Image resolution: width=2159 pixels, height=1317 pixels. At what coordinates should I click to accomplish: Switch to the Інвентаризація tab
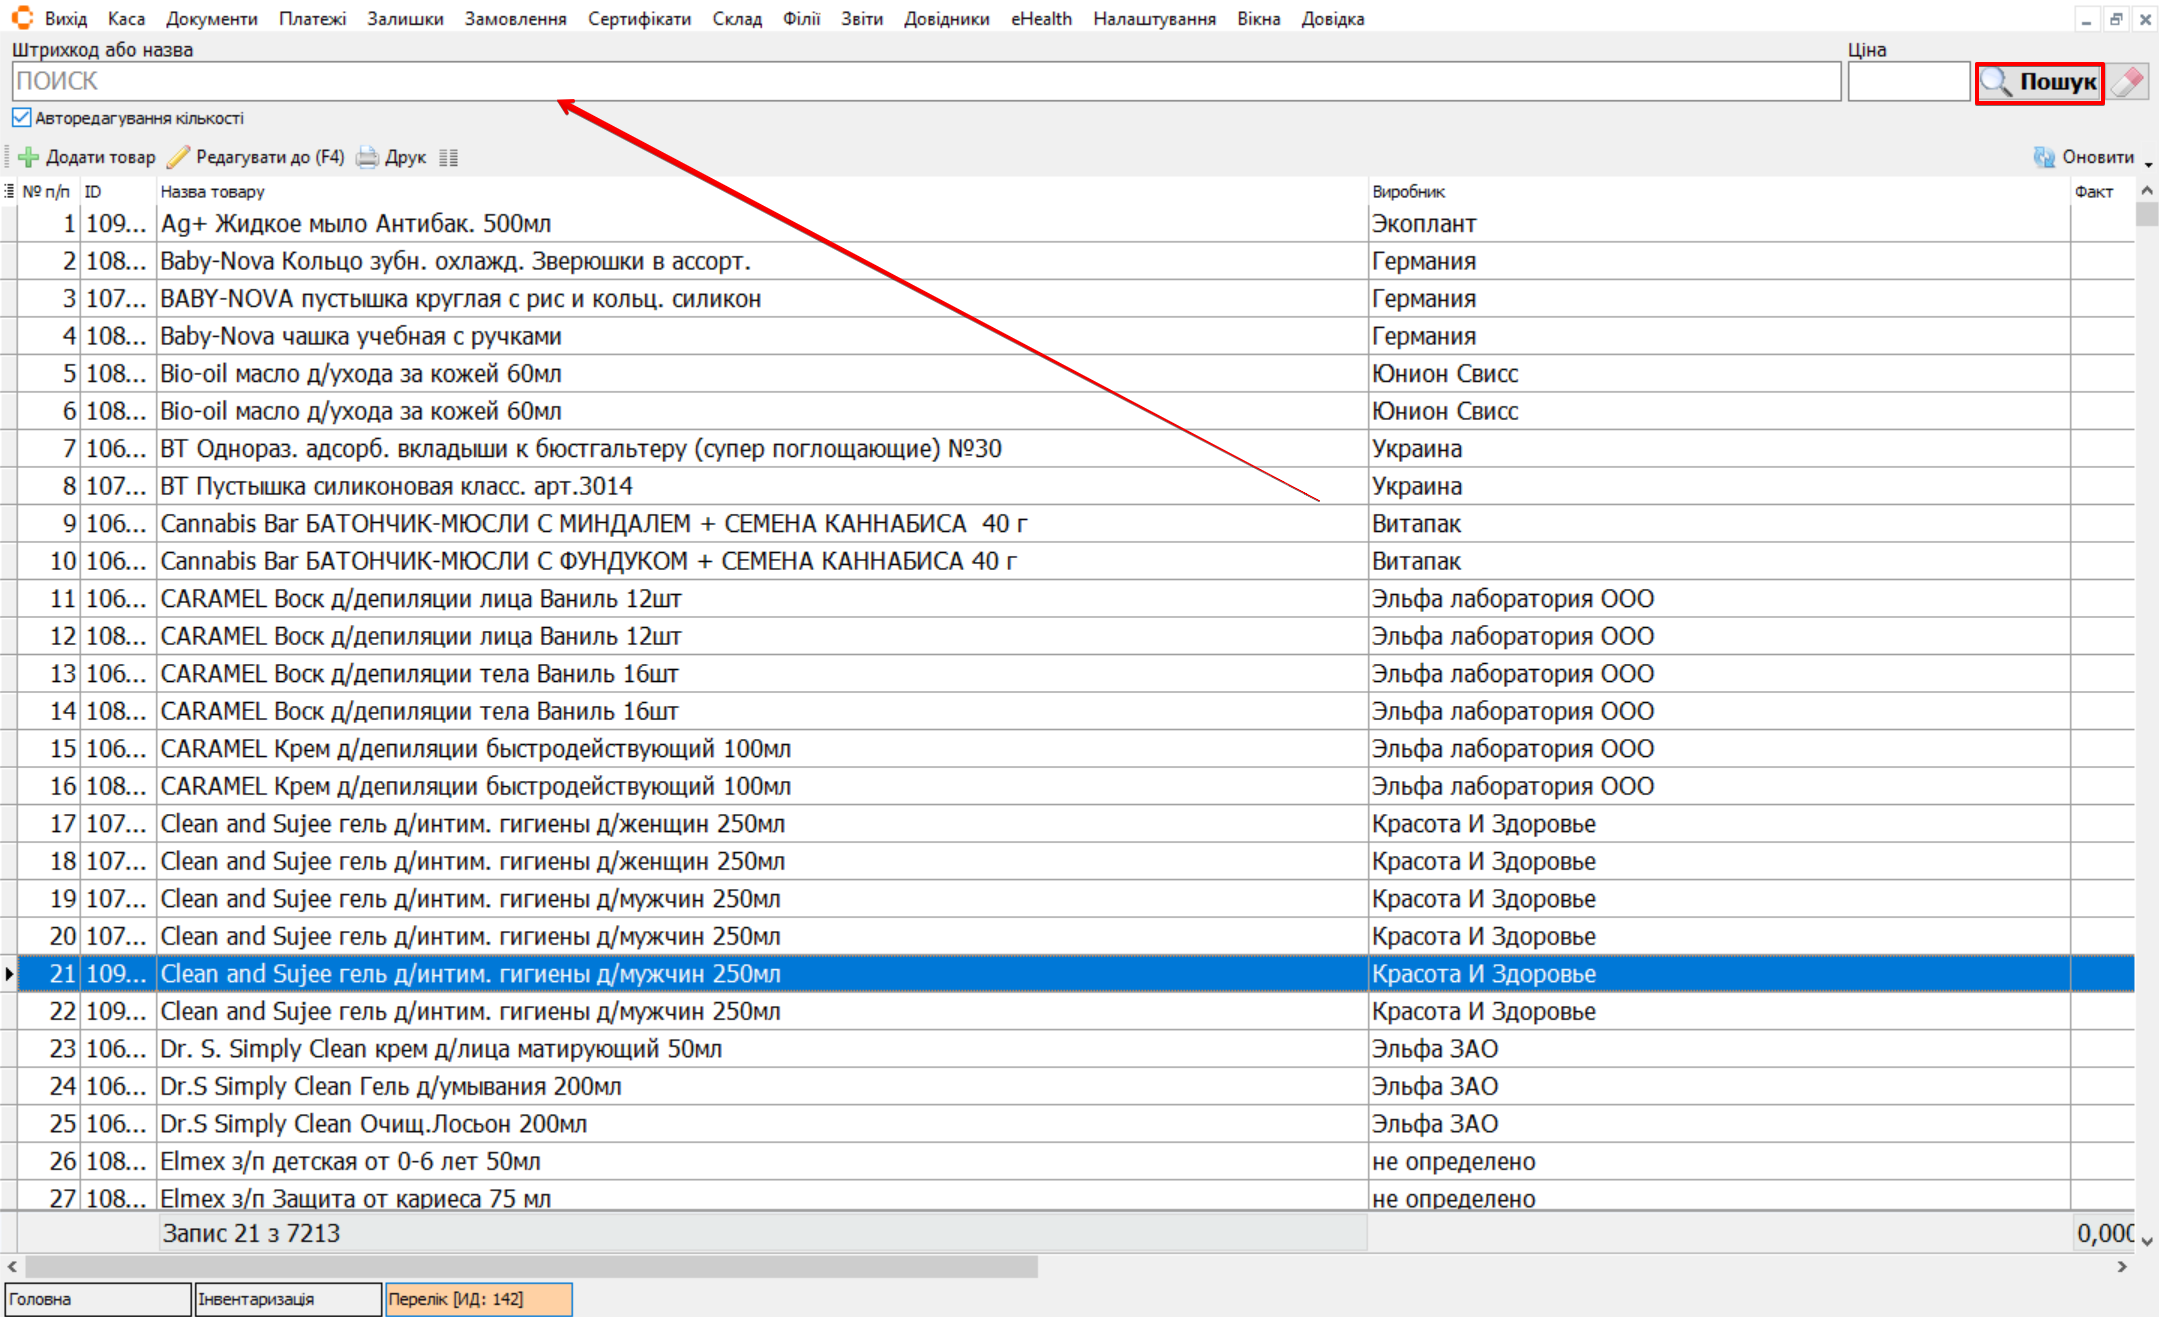pos(287,1299)
